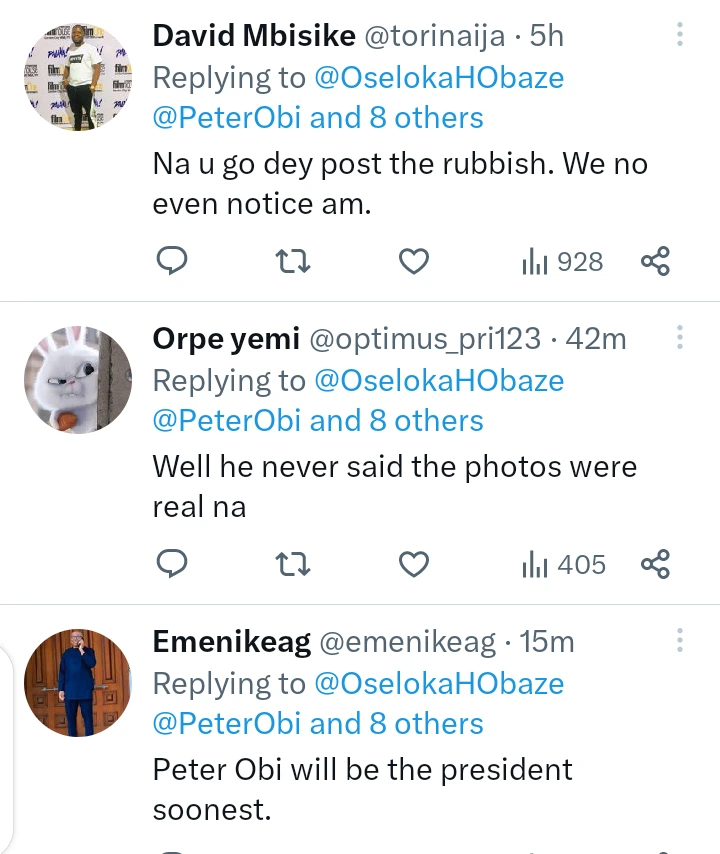Like Orpe yemi's tweet

pyautogui.click(x=414, y=565)
